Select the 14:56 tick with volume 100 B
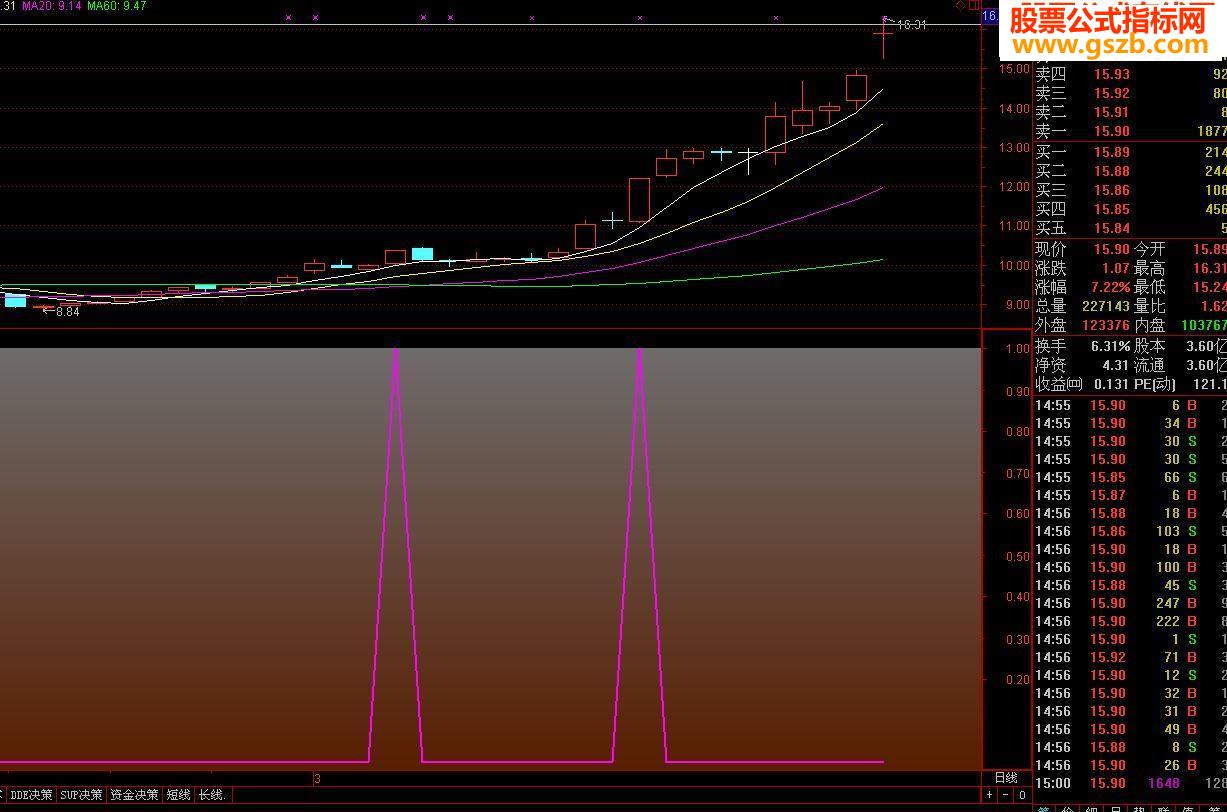This screenshot has height=812, width=1227. pos(1130,567)
